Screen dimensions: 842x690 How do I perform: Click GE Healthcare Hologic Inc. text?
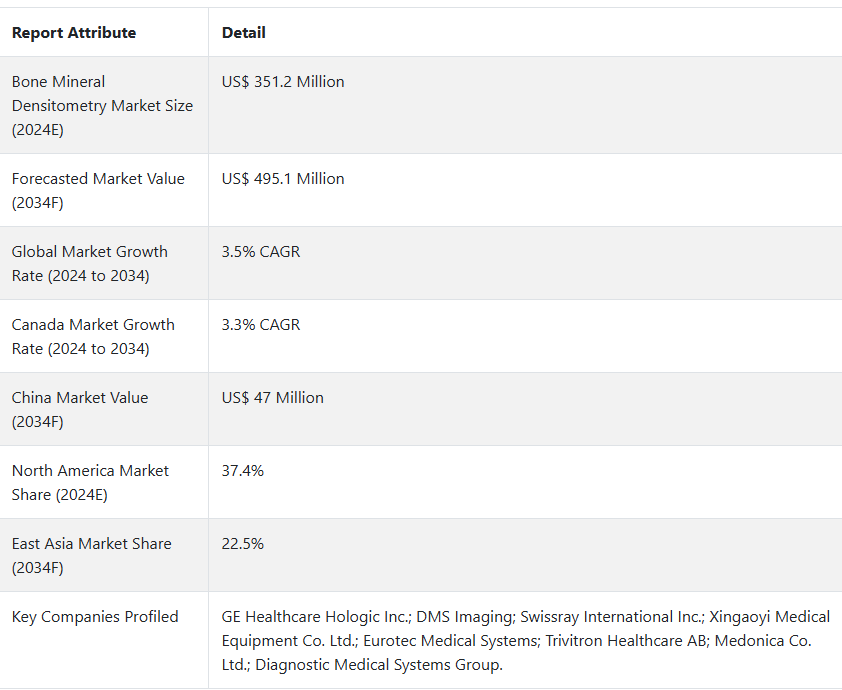tap(314, 617)
